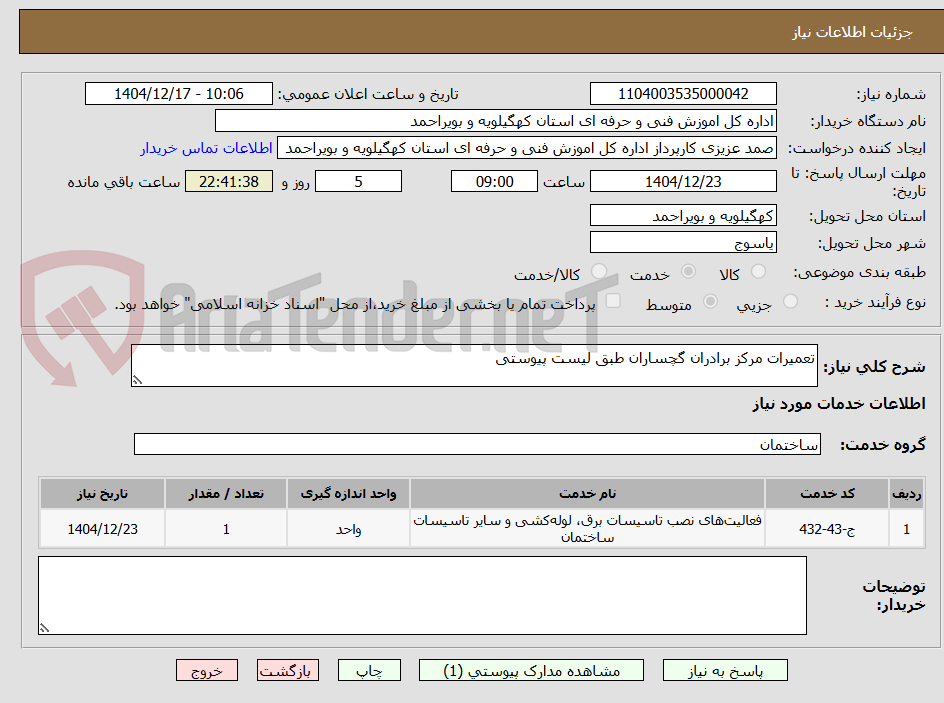Click the buyer notes text area
Viewport: 944px width, 703px height.
pos(422,595)
